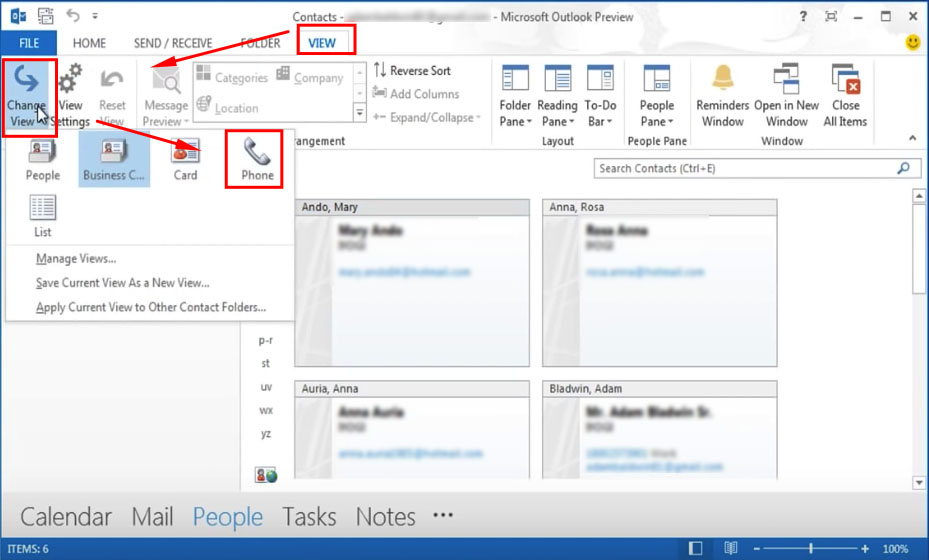Click the smiley feedback icon

[913, 43]
